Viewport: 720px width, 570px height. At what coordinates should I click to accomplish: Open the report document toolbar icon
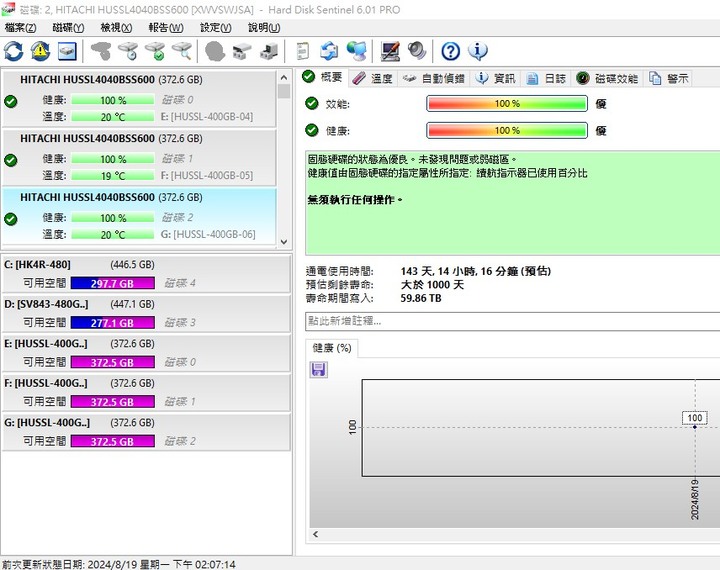[x=303, y=51]
